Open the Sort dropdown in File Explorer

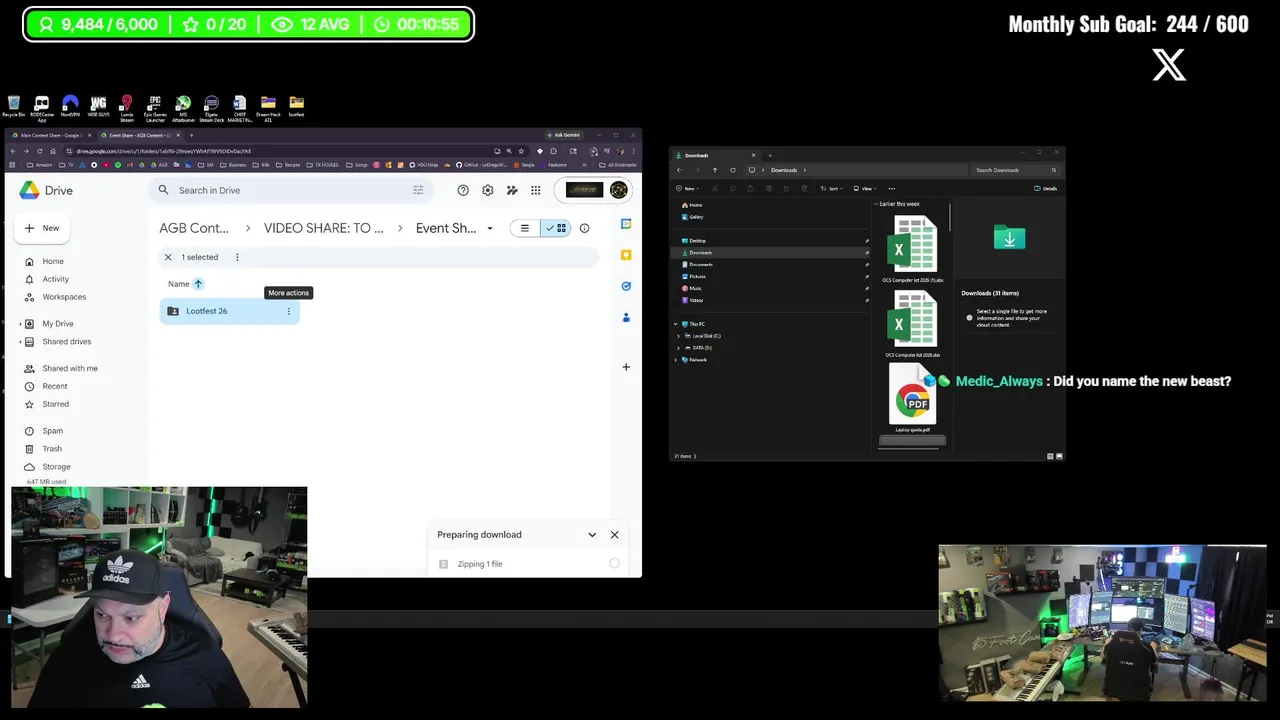pos(832,188)
